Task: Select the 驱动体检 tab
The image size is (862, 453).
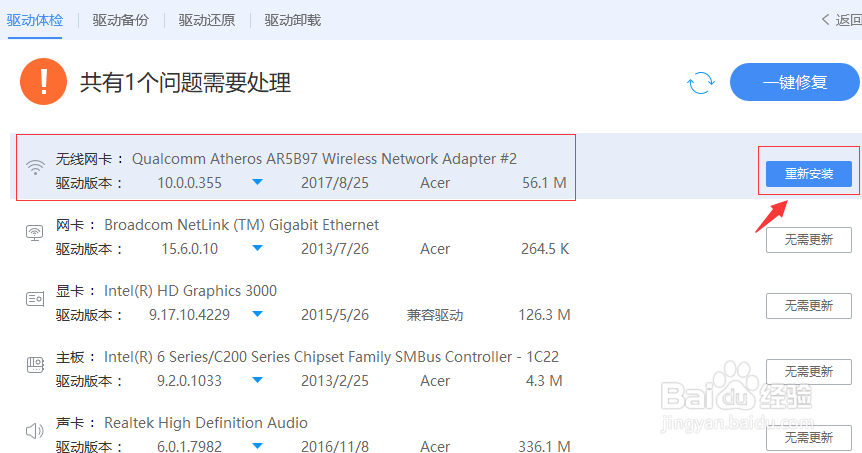Action: click(x=34, y=20)
